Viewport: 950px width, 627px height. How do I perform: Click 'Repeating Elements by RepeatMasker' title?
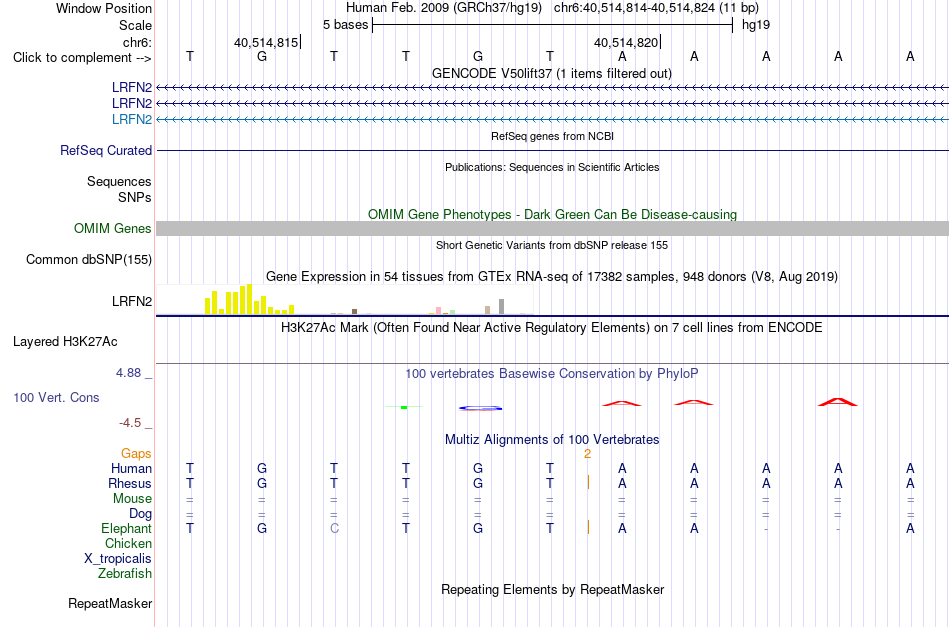(x=552, y=589)
